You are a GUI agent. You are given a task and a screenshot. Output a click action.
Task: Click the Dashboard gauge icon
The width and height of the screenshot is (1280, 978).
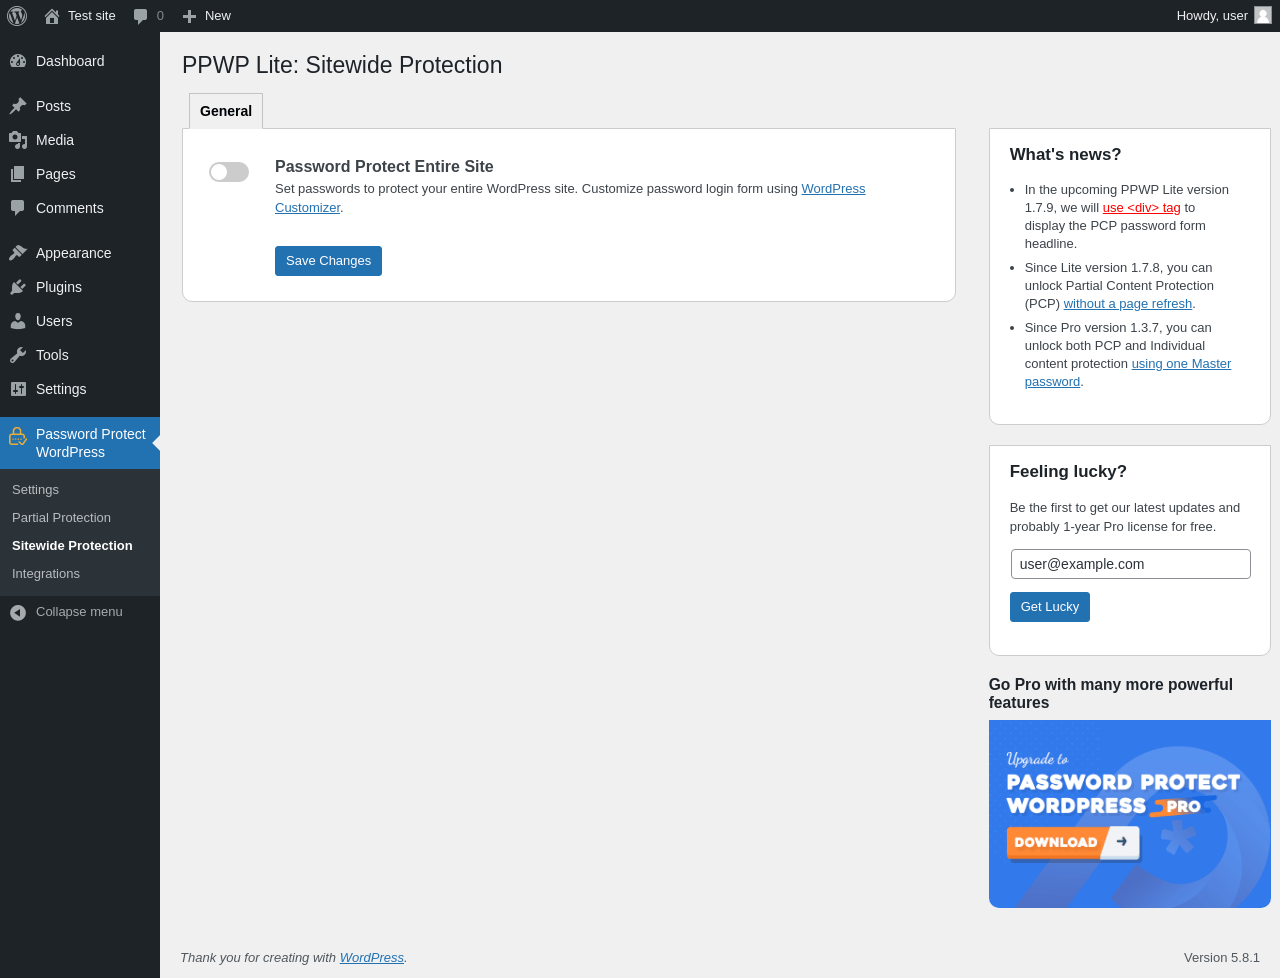[x=18, y=61]
